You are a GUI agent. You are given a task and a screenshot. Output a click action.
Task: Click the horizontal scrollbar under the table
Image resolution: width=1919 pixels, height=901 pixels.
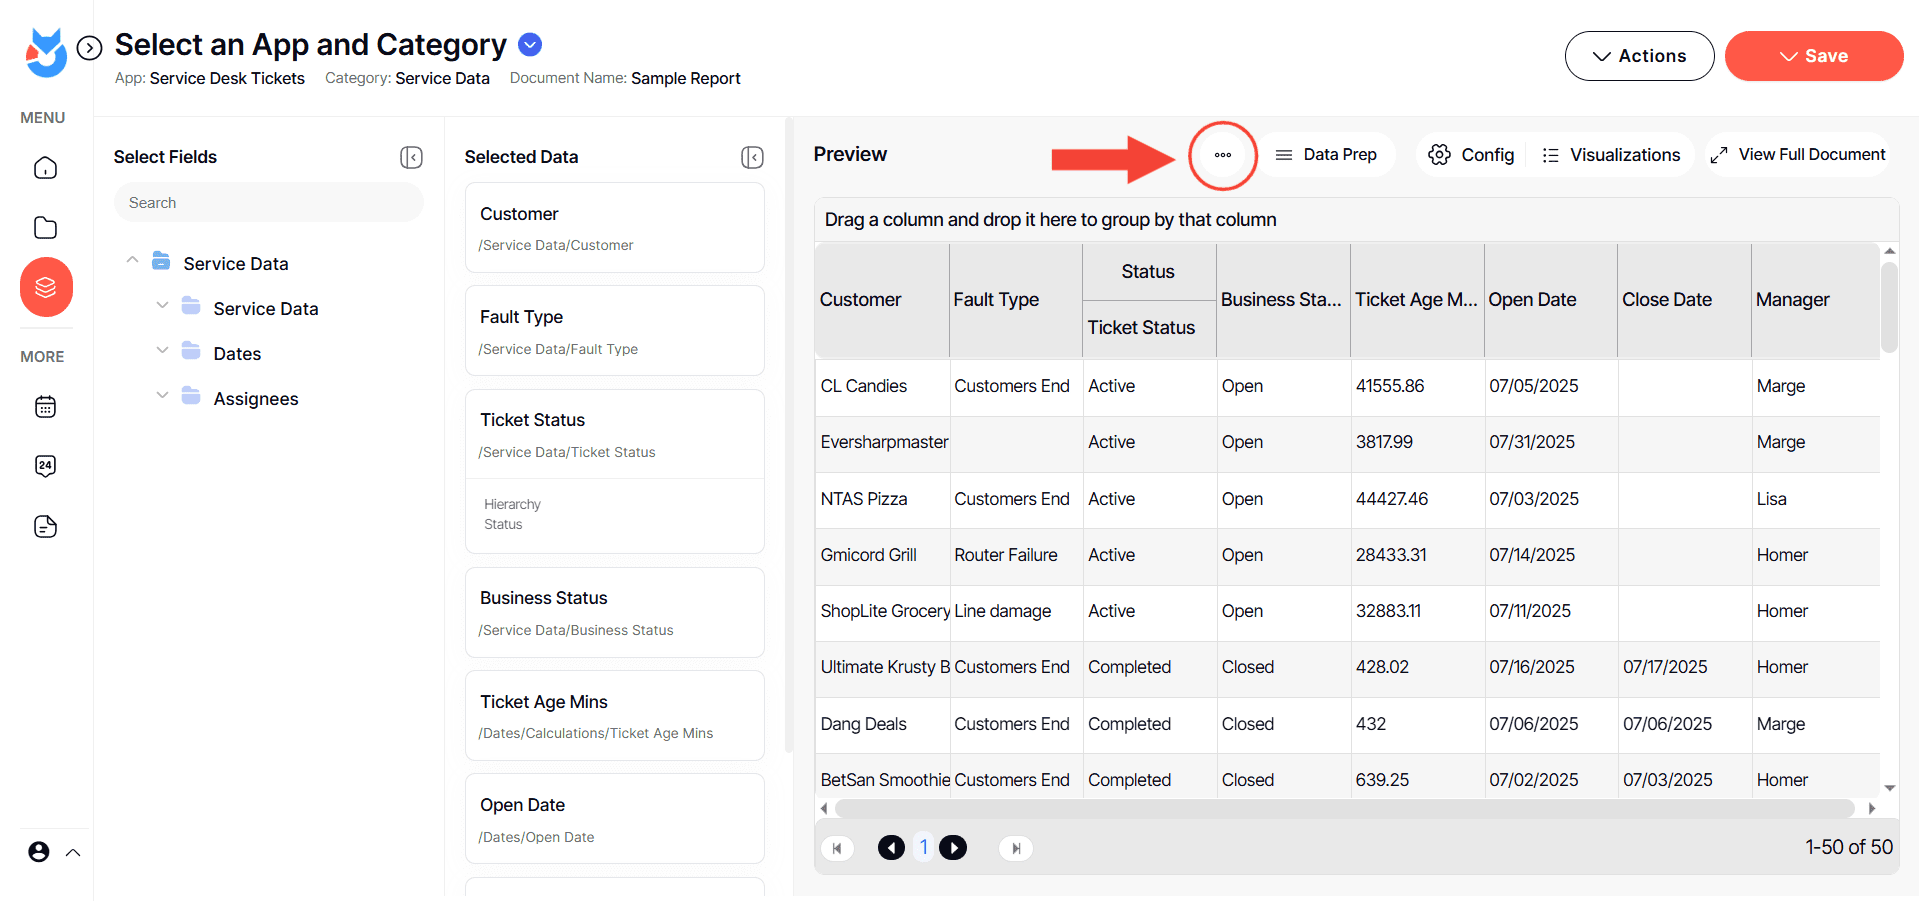tap(1343, 808)
